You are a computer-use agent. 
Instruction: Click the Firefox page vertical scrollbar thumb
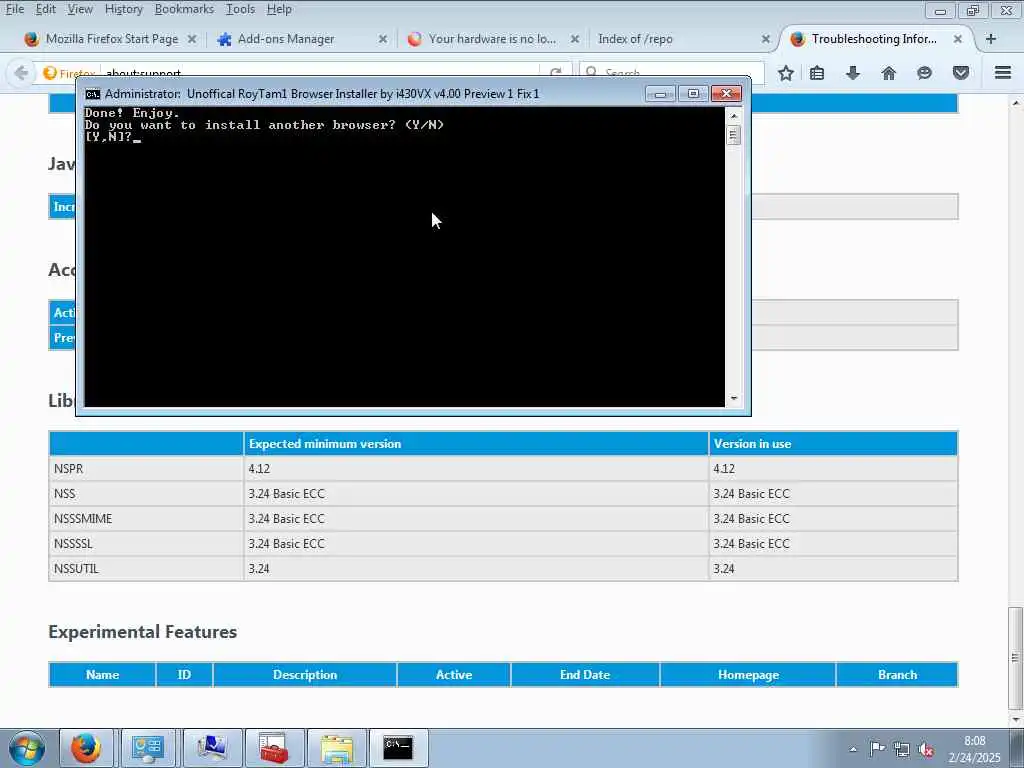pos(1016,658)
